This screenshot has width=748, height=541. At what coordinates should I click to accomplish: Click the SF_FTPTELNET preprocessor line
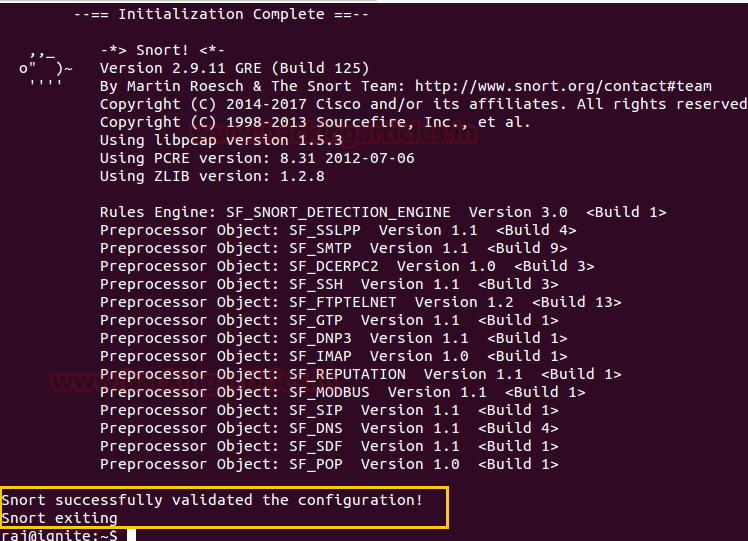(360, 302)
